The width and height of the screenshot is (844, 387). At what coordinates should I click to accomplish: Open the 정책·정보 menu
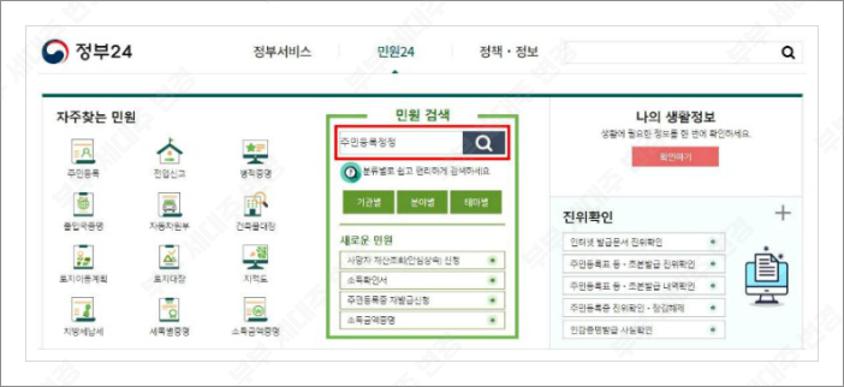pos(509,52)
